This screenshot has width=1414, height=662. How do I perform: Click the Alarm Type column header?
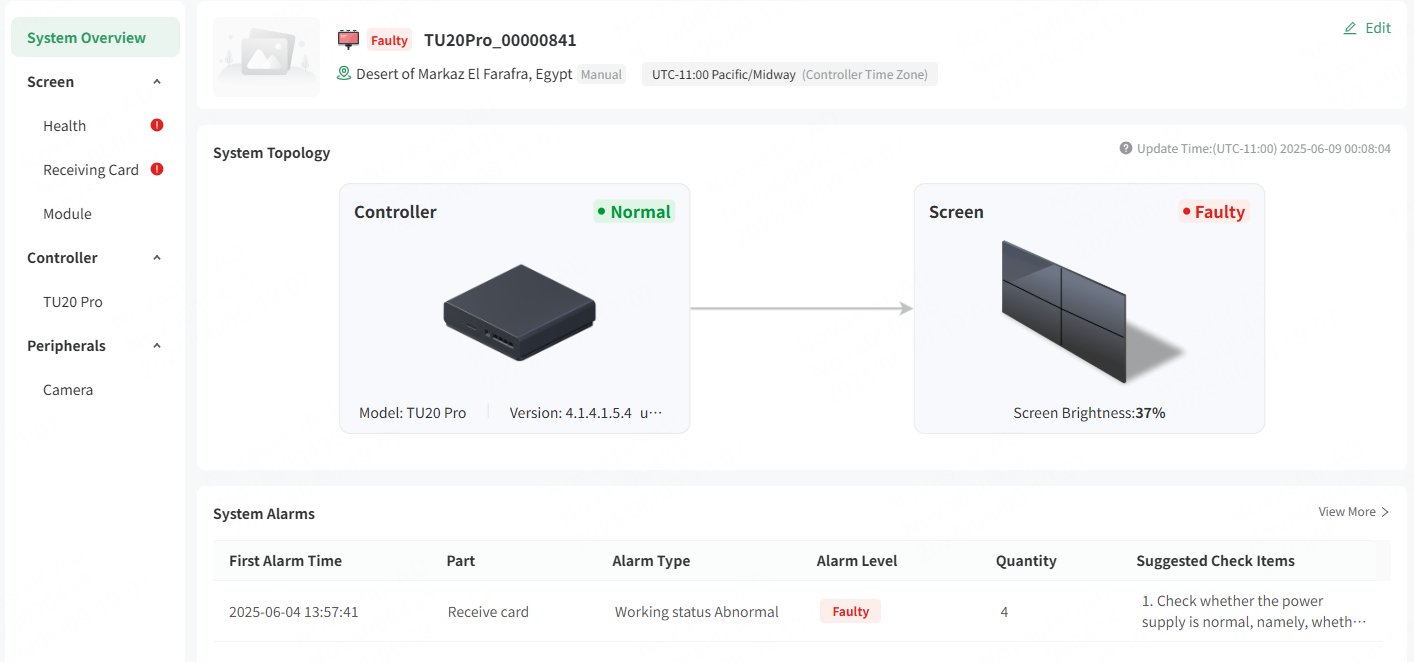click(651, 561)
